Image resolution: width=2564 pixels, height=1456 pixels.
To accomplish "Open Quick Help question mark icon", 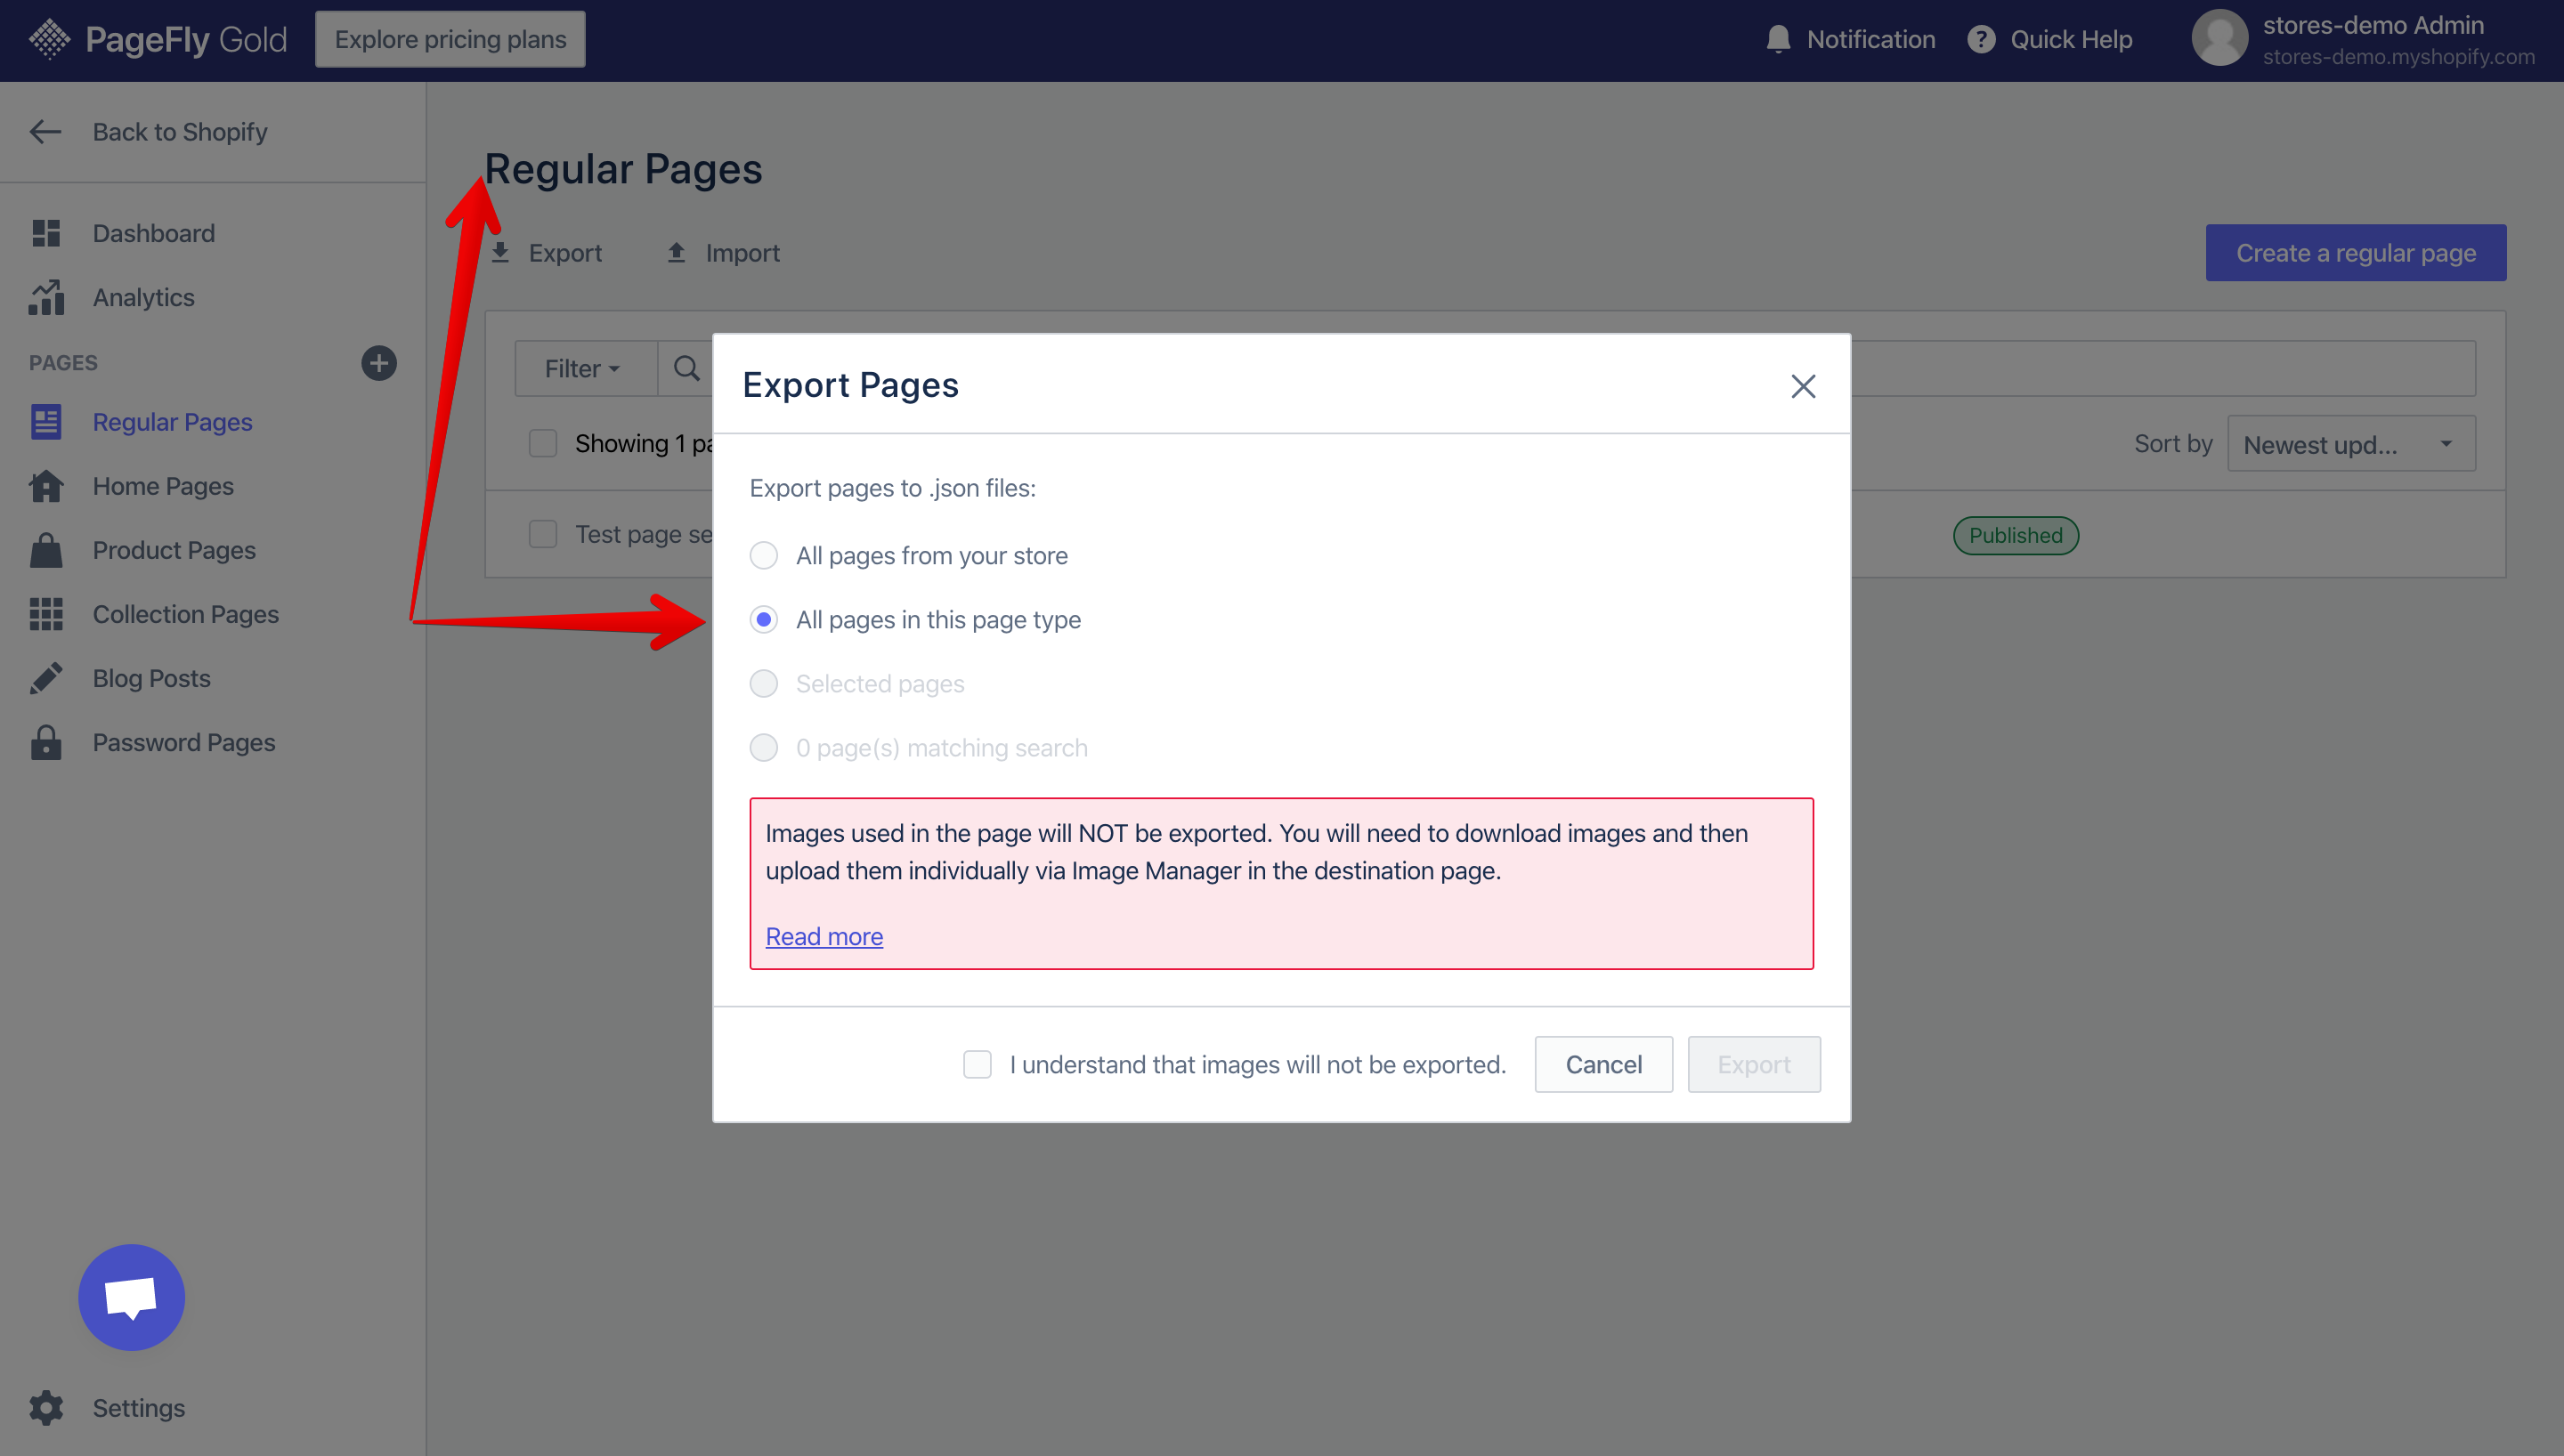I will (x=1981, y=40).
